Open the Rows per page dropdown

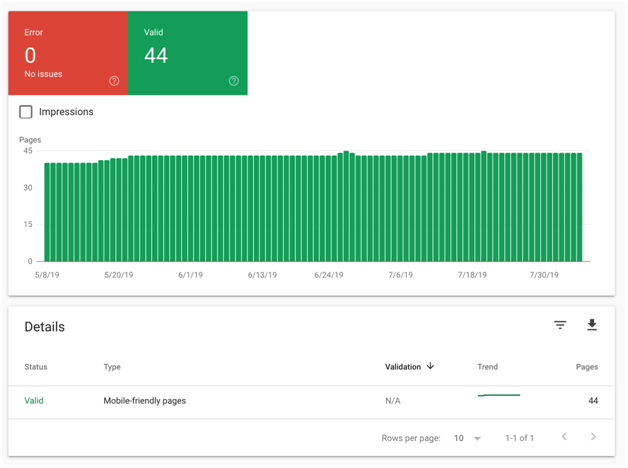(467, 438)
